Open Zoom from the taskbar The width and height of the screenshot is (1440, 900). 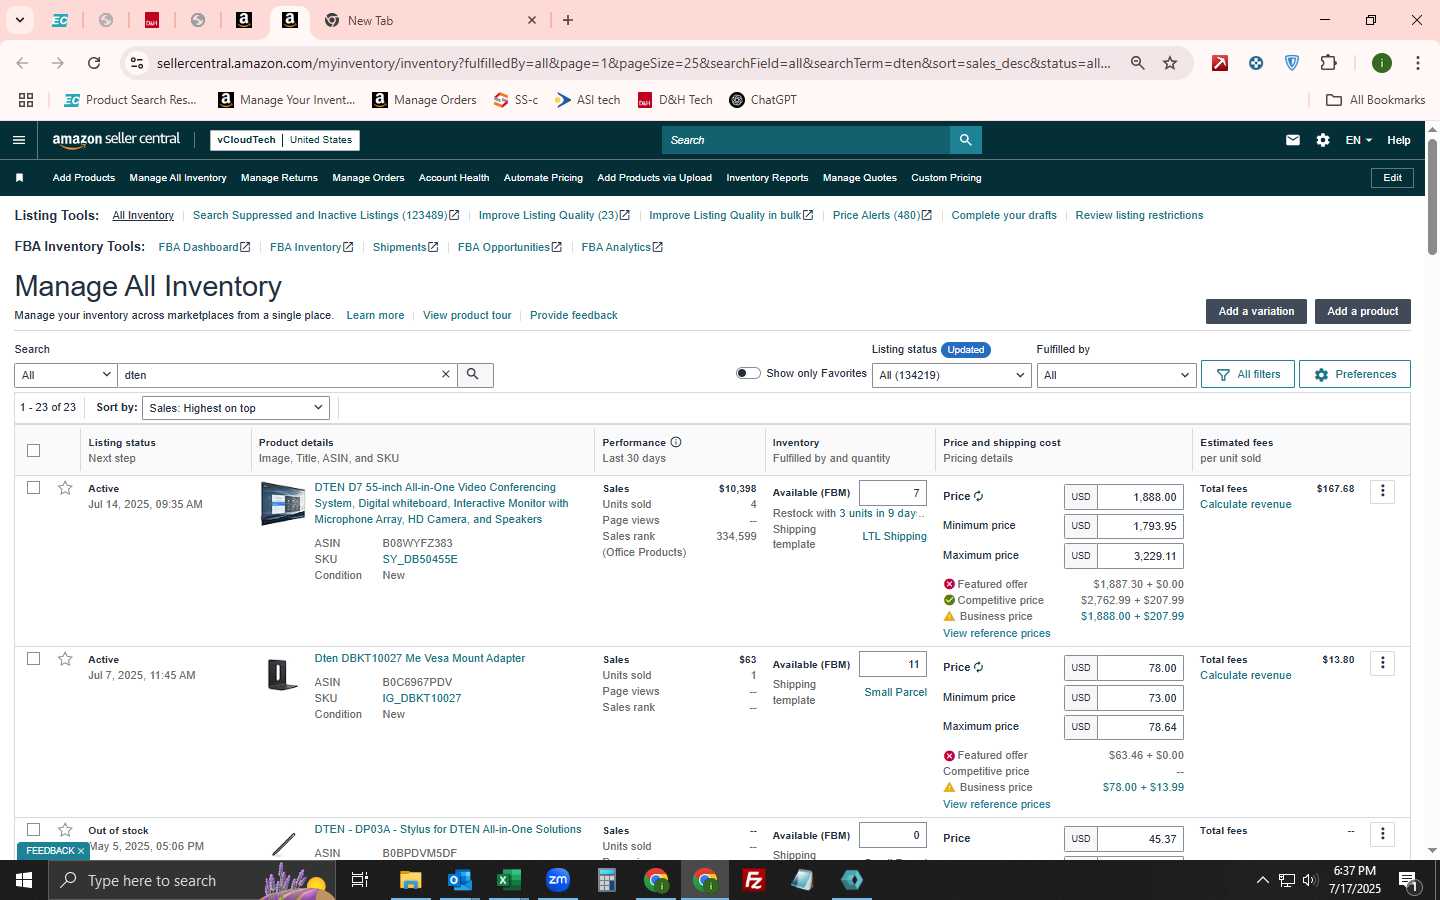[x=557, y=880]
